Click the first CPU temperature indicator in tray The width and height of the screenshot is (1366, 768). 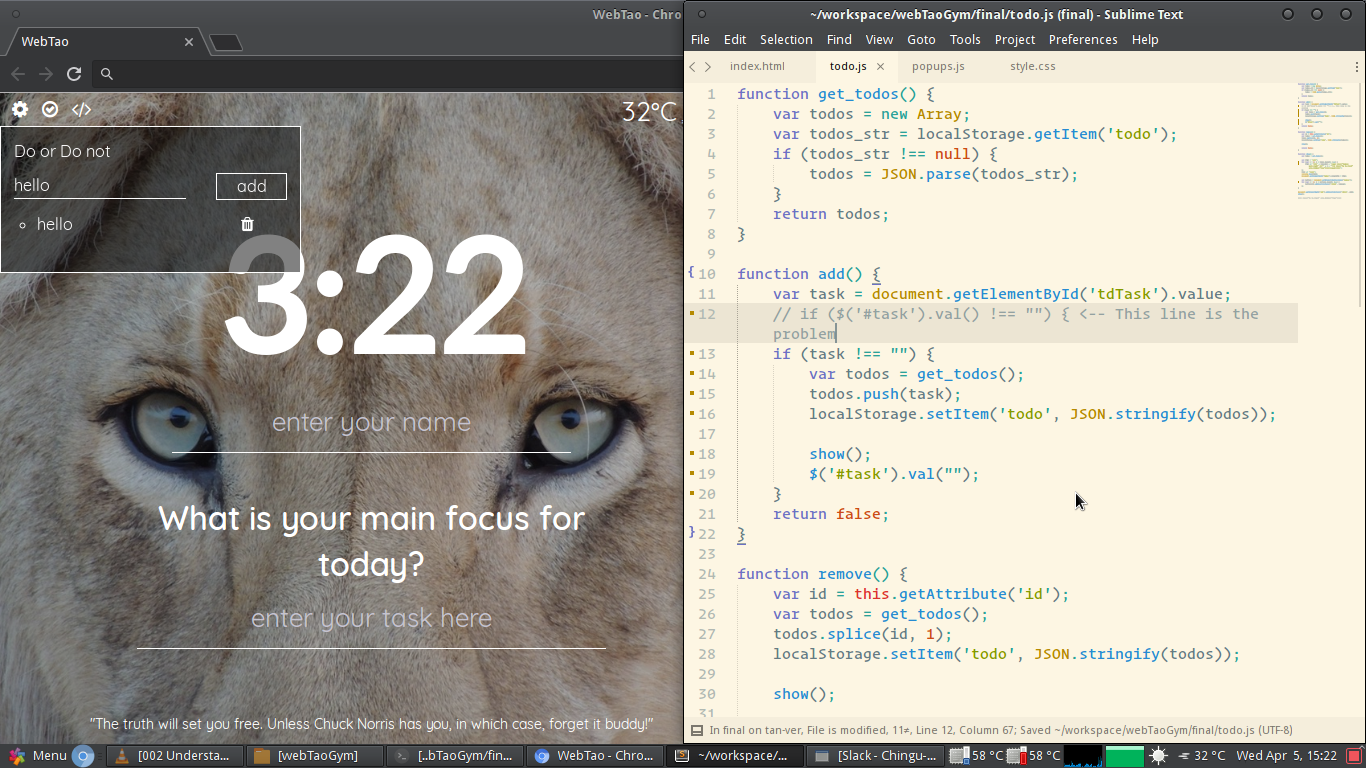point(976,756)
